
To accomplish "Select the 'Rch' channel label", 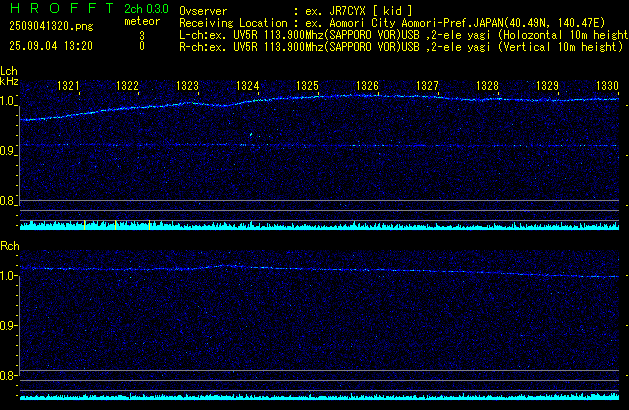I will coord(10,246).
